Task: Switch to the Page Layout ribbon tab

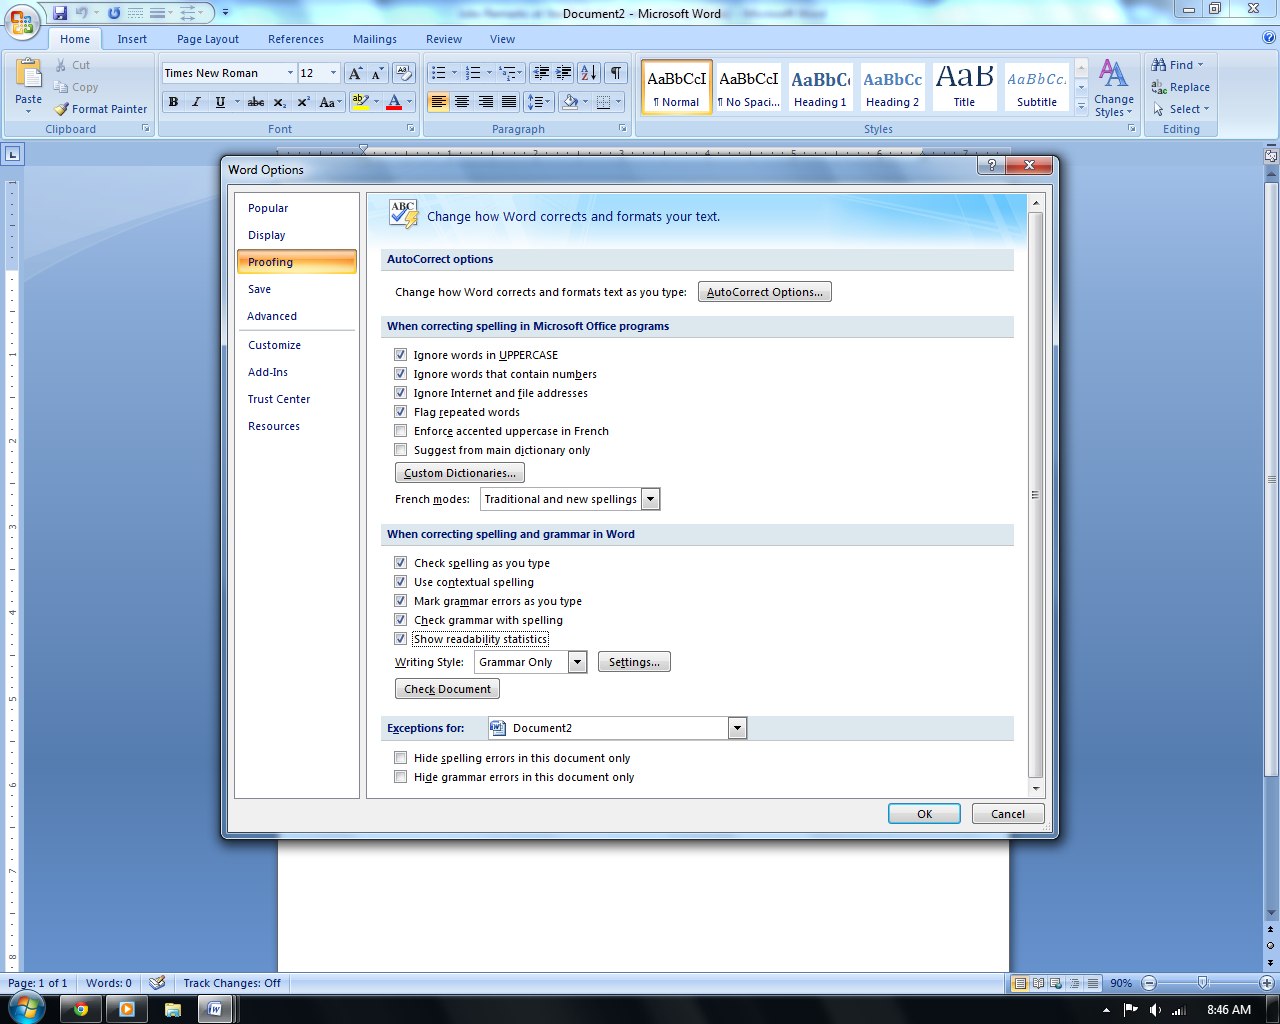Action: coord(208,39)
